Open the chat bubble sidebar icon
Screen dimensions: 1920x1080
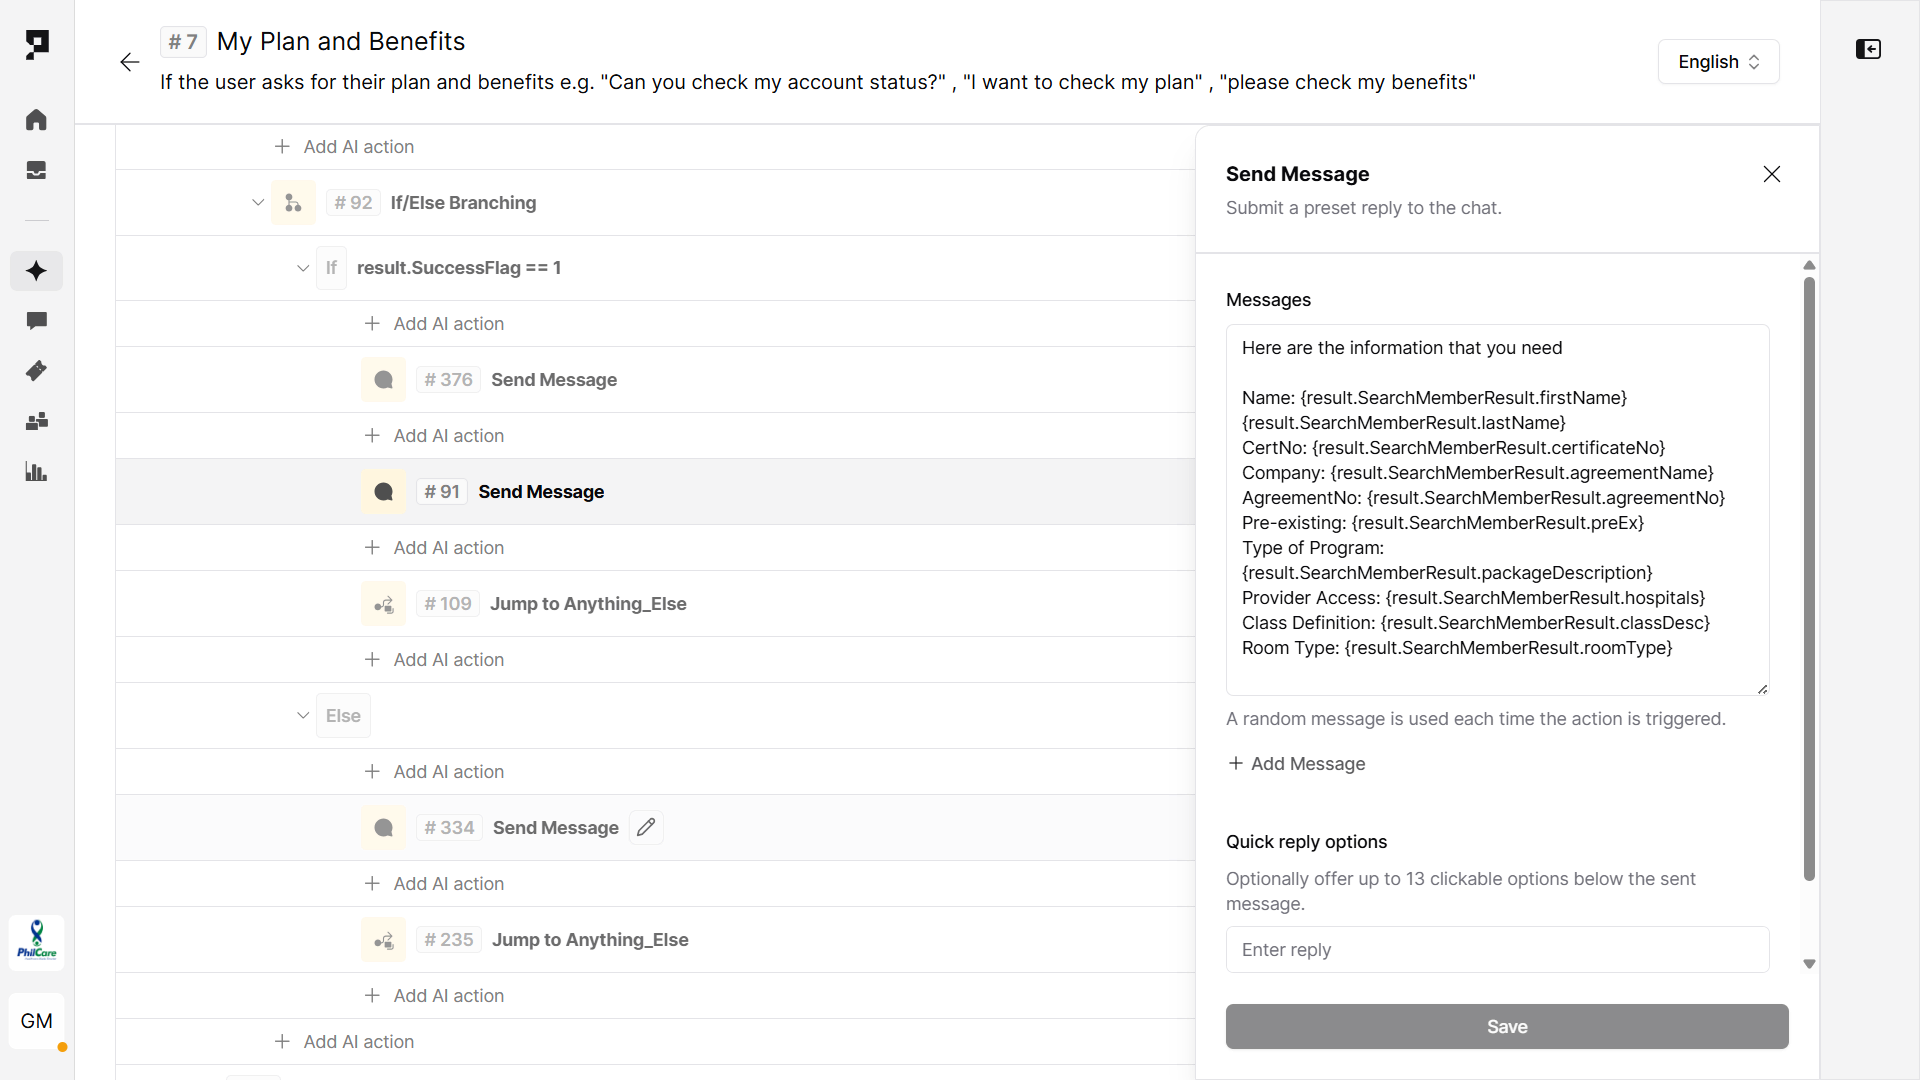(x=36, y=321)
